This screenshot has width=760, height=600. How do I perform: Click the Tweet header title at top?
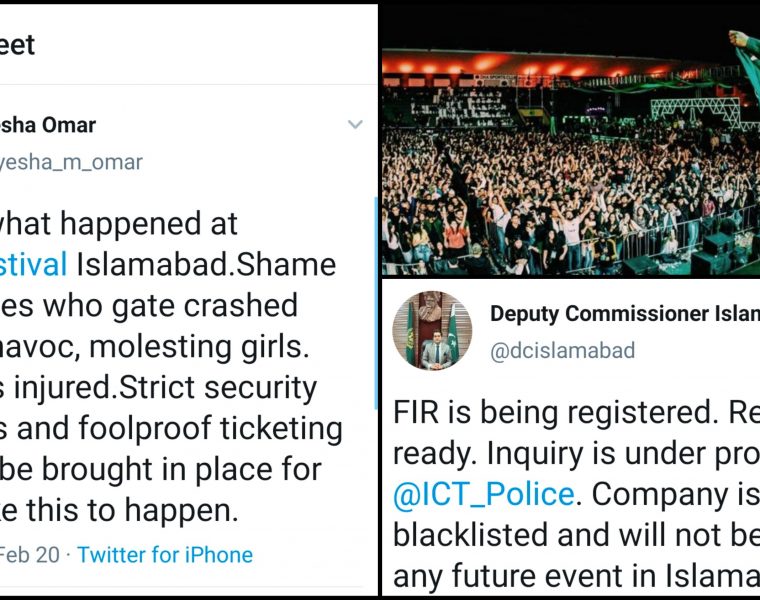pos(18,44)
